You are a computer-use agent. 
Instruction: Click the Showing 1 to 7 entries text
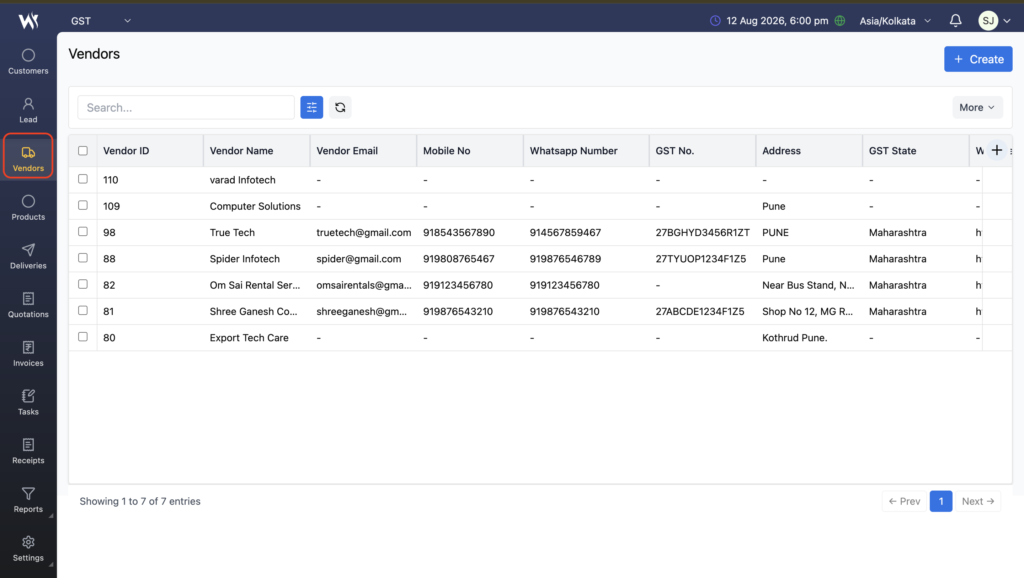pos(140,501)
